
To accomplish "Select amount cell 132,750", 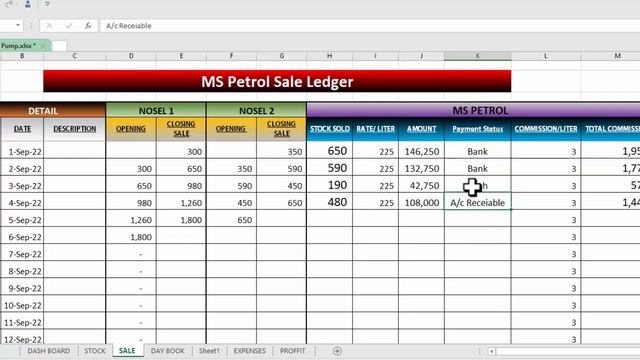I will [422, 168].
